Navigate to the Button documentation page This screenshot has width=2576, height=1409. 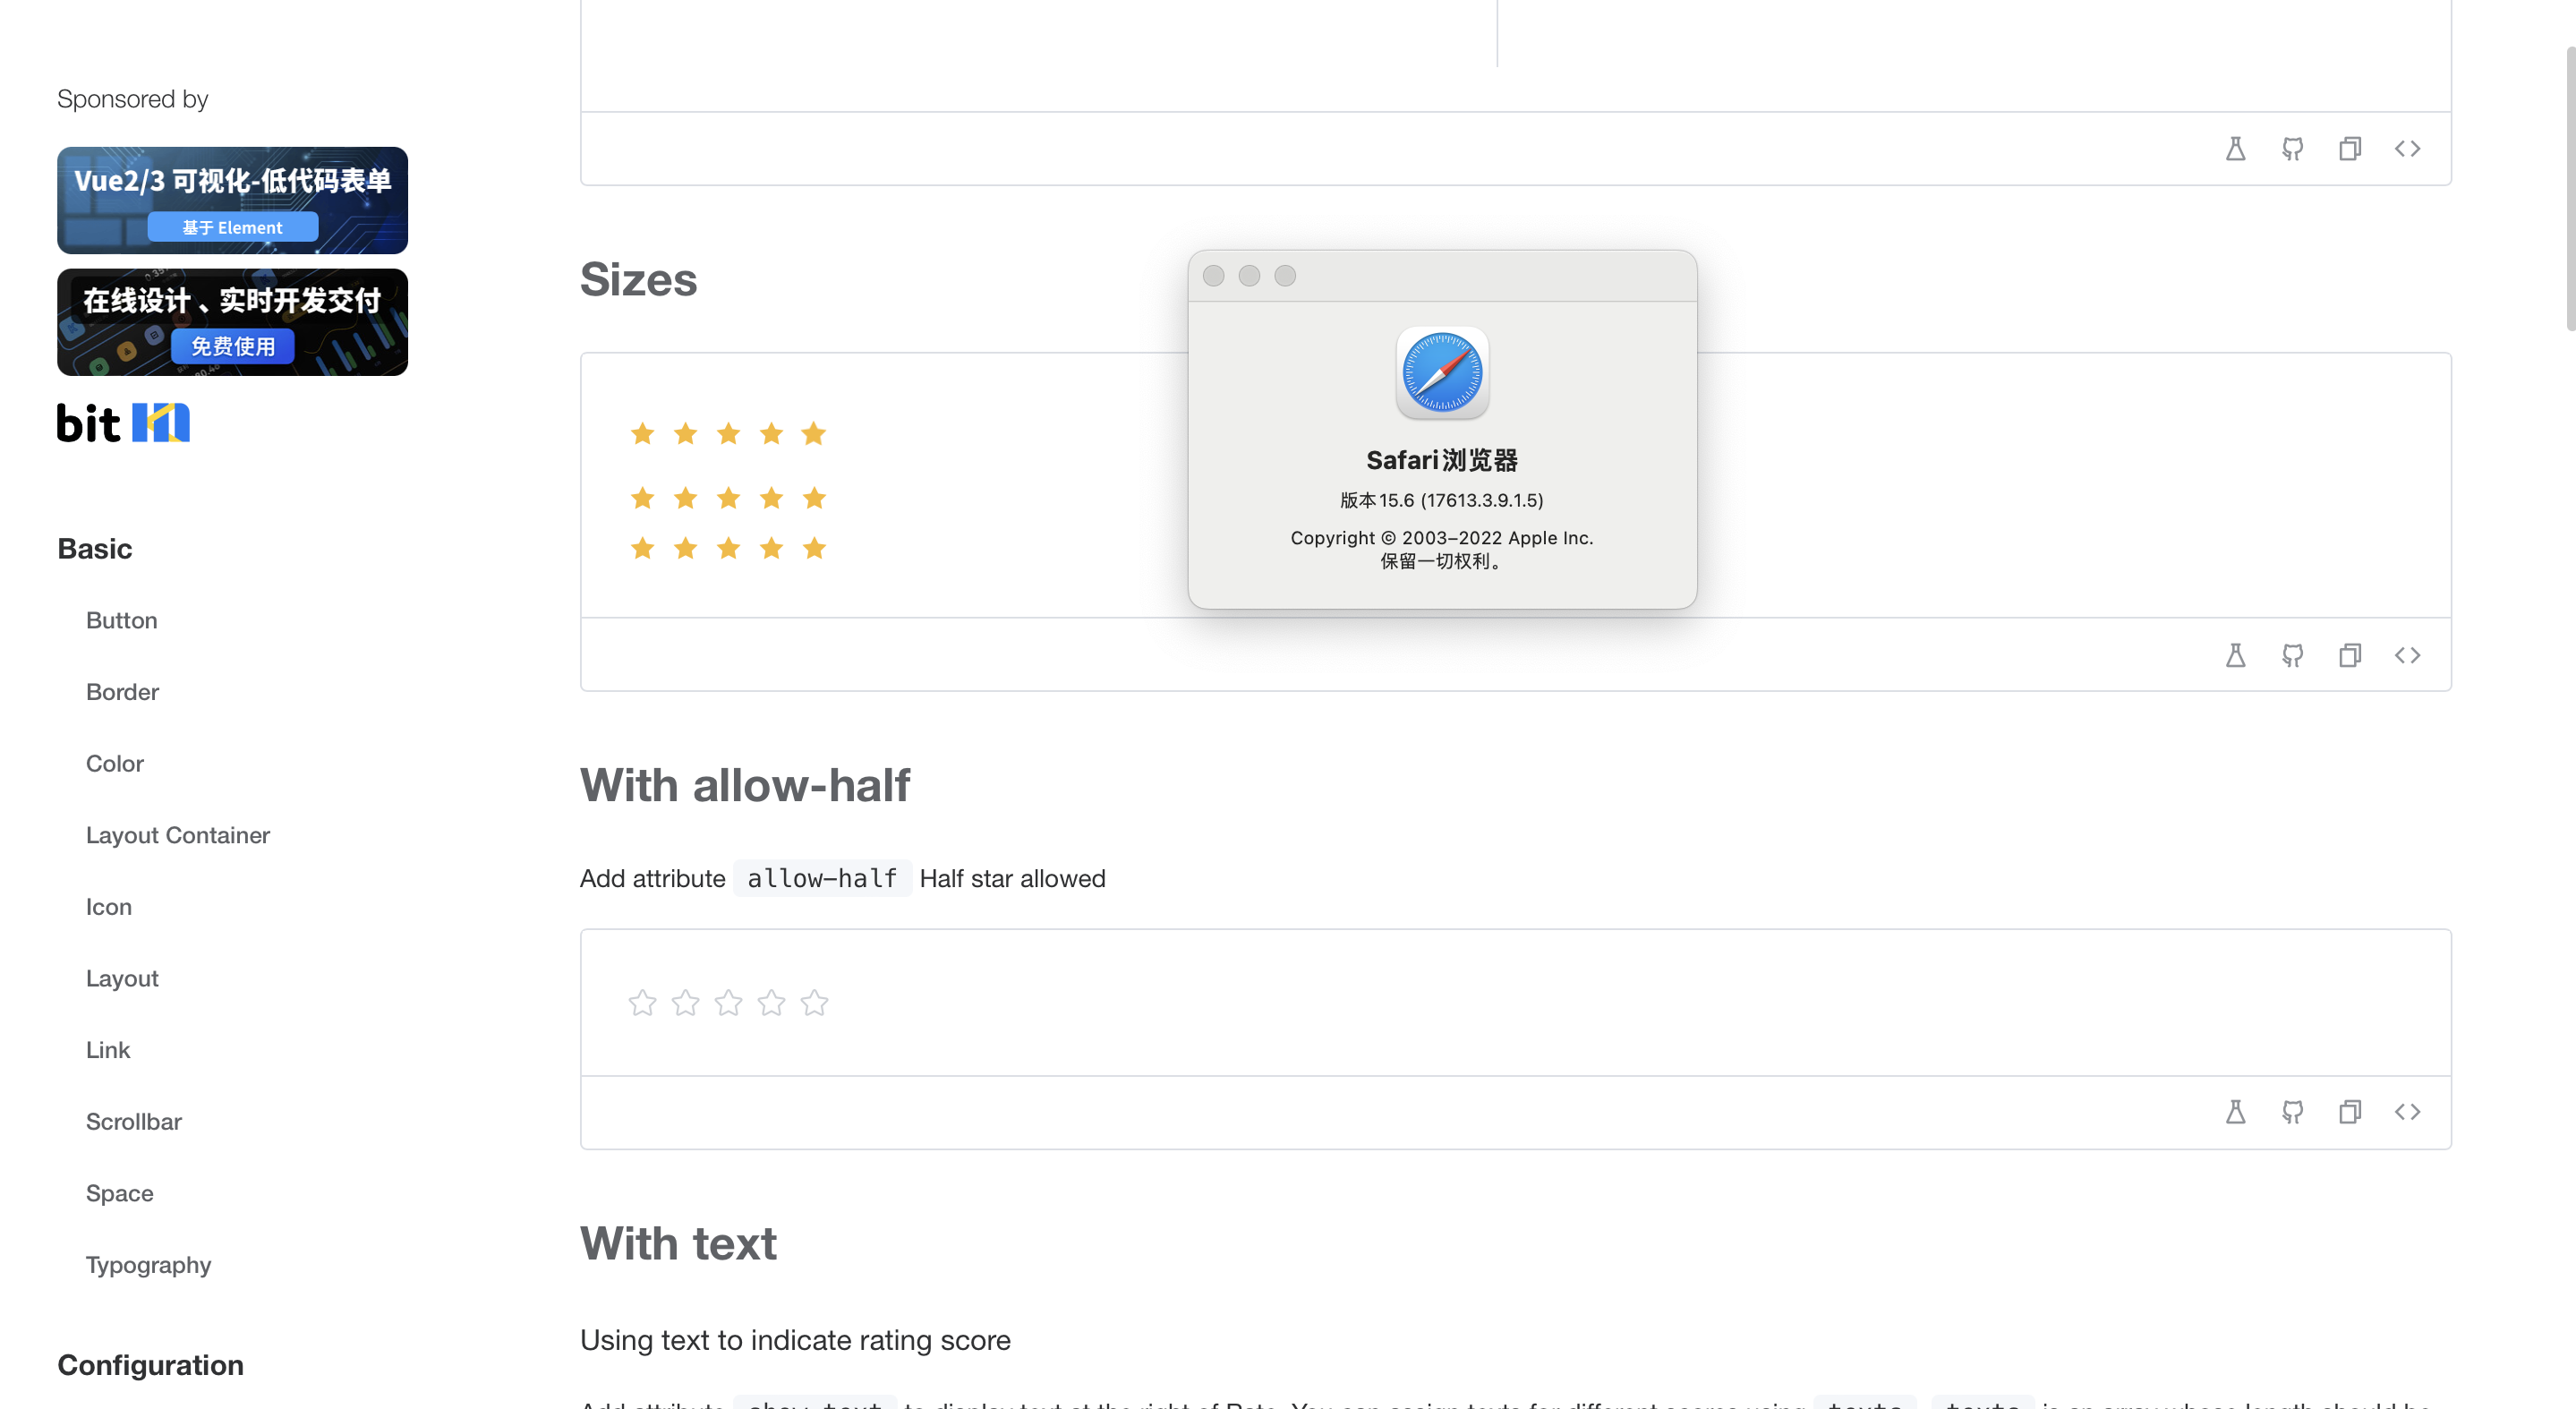121,620
